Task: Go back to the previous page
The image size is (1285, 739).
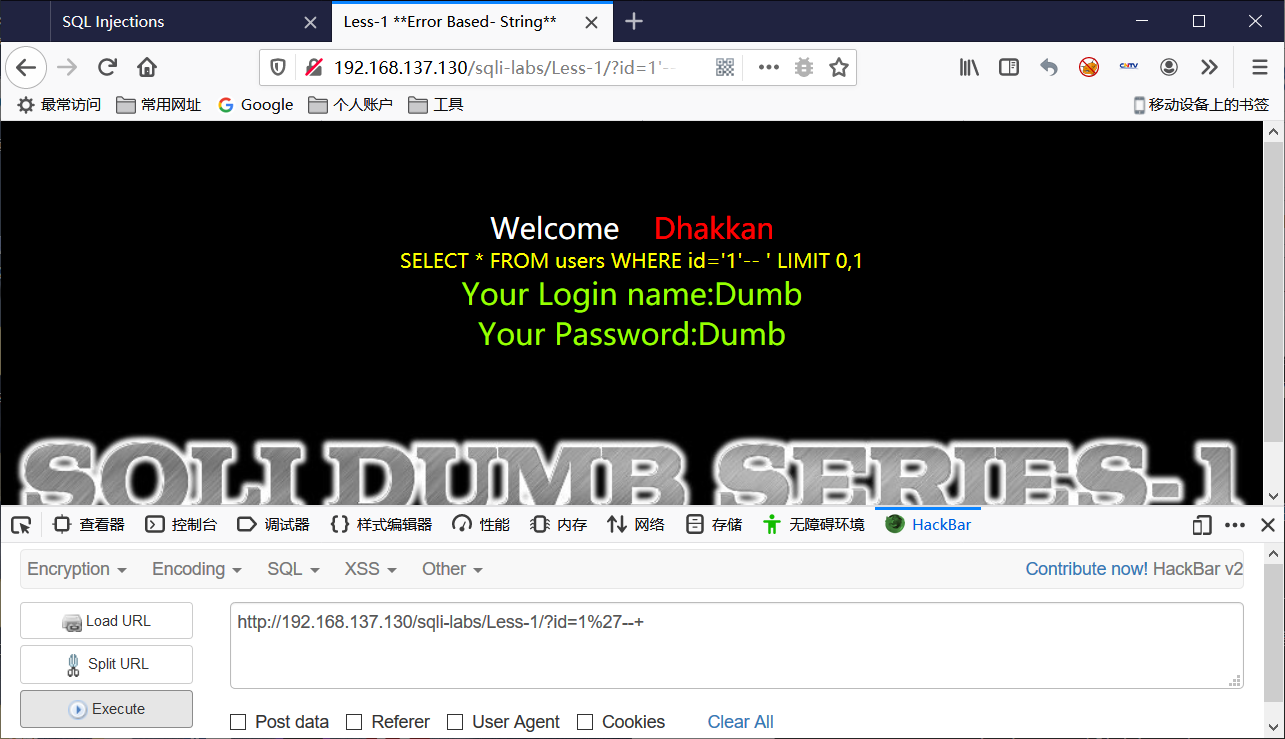Action: (x=26, y=67)
